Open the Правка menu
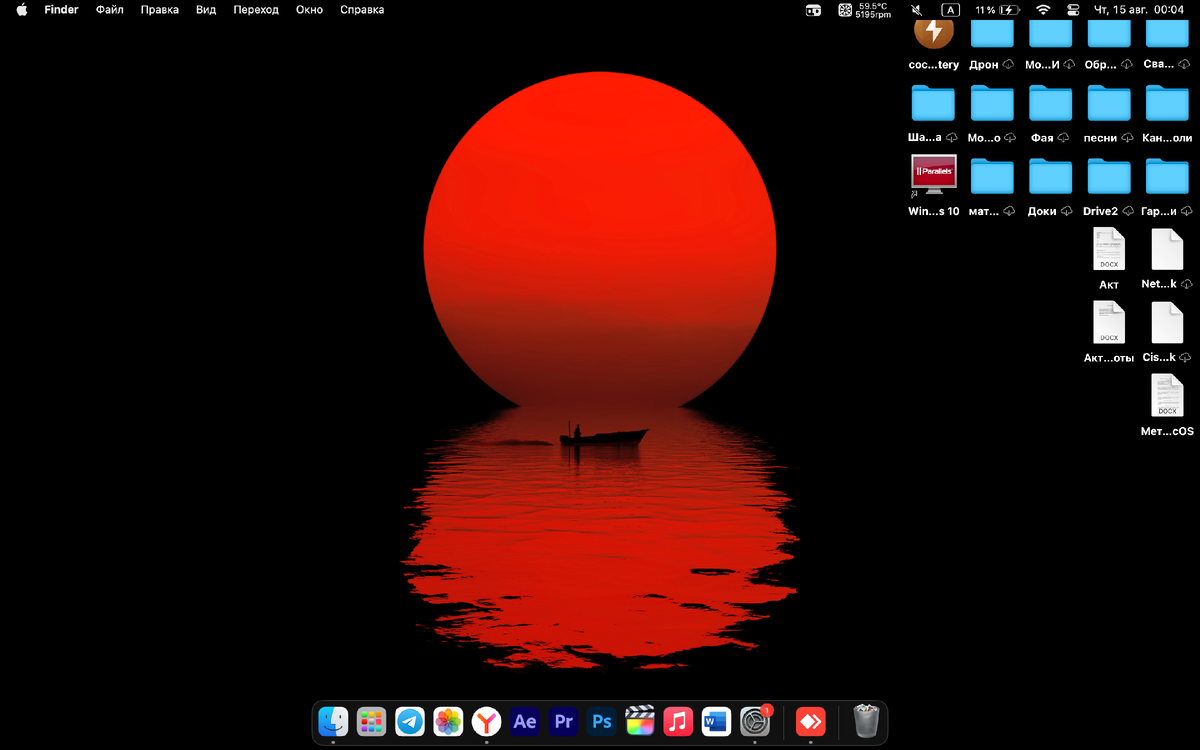Screen dimensions: 1200x750 (160, 10)
